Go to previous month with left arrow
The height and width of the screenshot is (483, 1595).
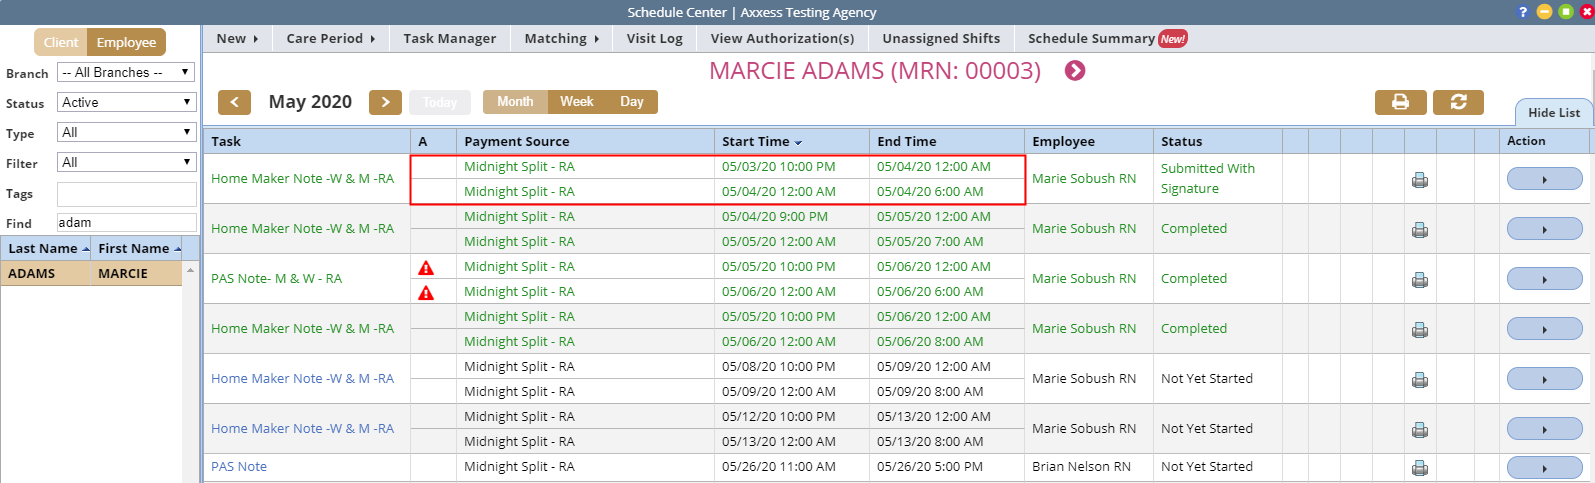(x=234, y=102)
